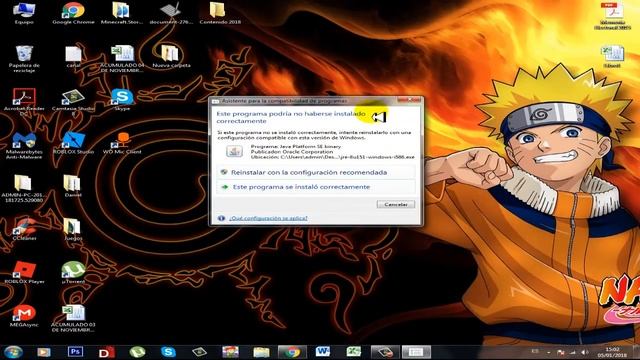
Task: Open the Windows Start menu
Action: 13,352
